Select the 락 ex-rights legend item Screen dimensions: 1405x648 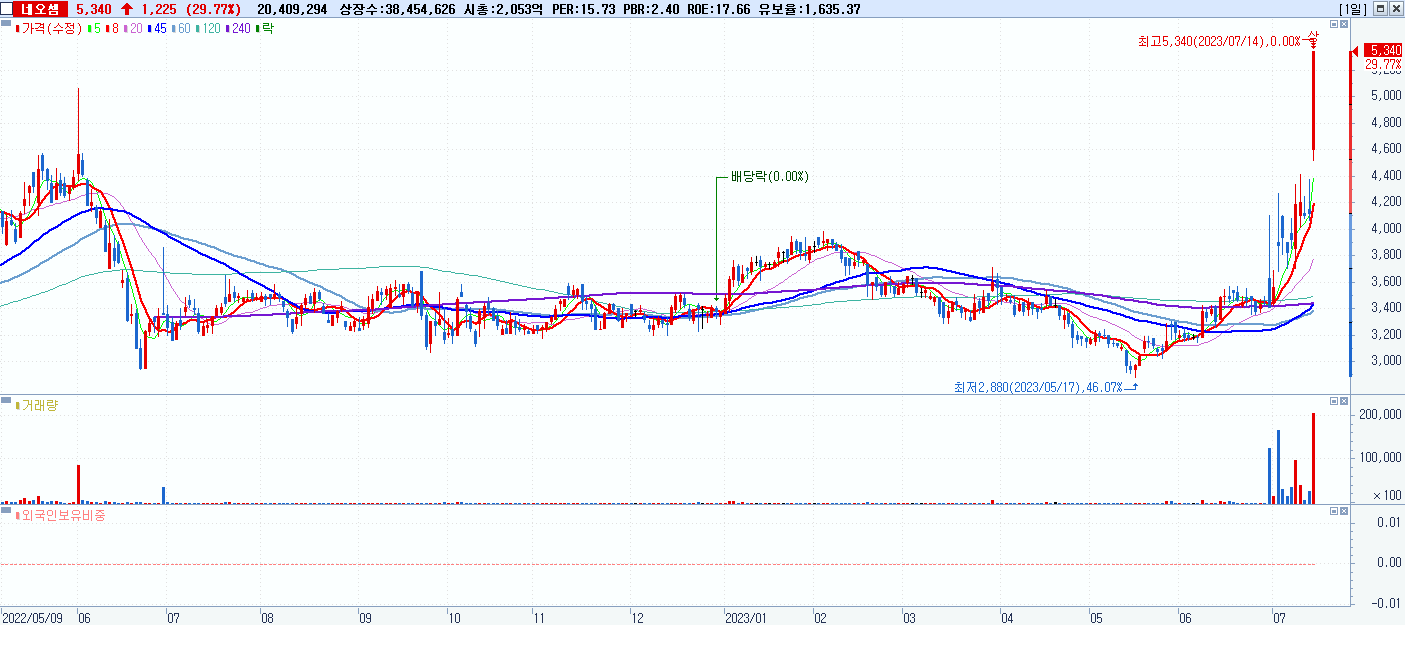pos(265,28)
